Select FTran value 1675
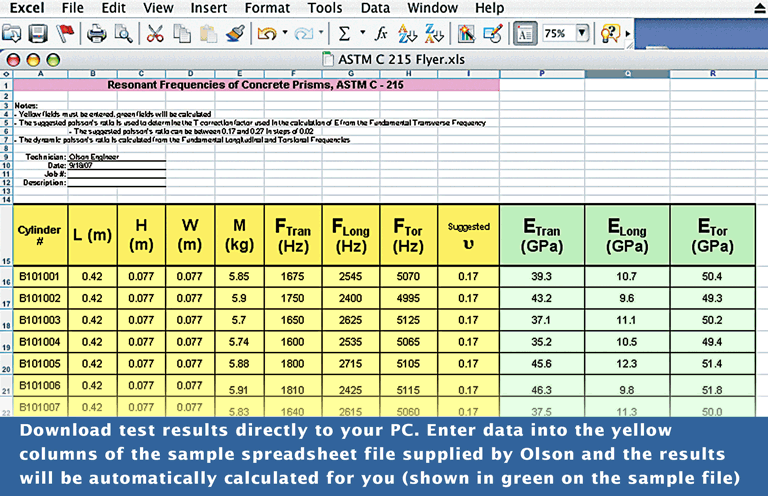The height and width of the screenshot is (496, 768). point(293,277)
